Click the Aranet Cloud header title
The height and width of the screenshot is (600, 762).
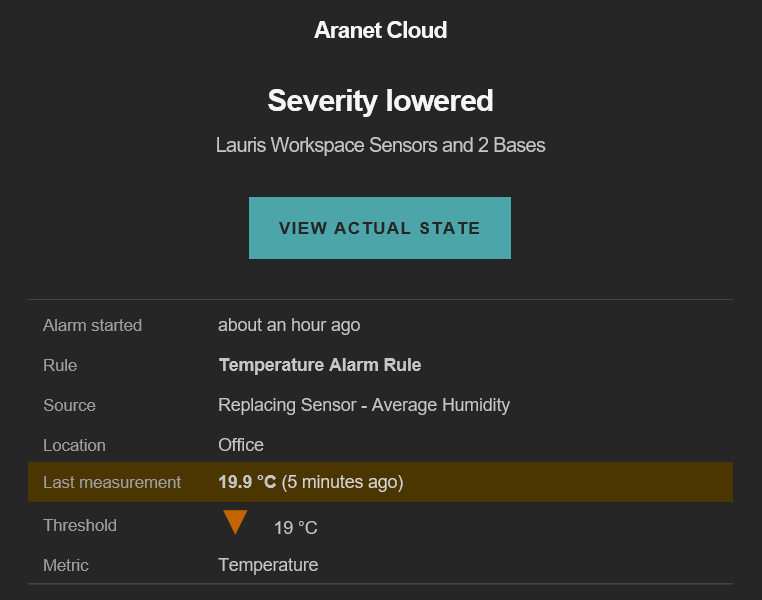click(x=380, y=30)
